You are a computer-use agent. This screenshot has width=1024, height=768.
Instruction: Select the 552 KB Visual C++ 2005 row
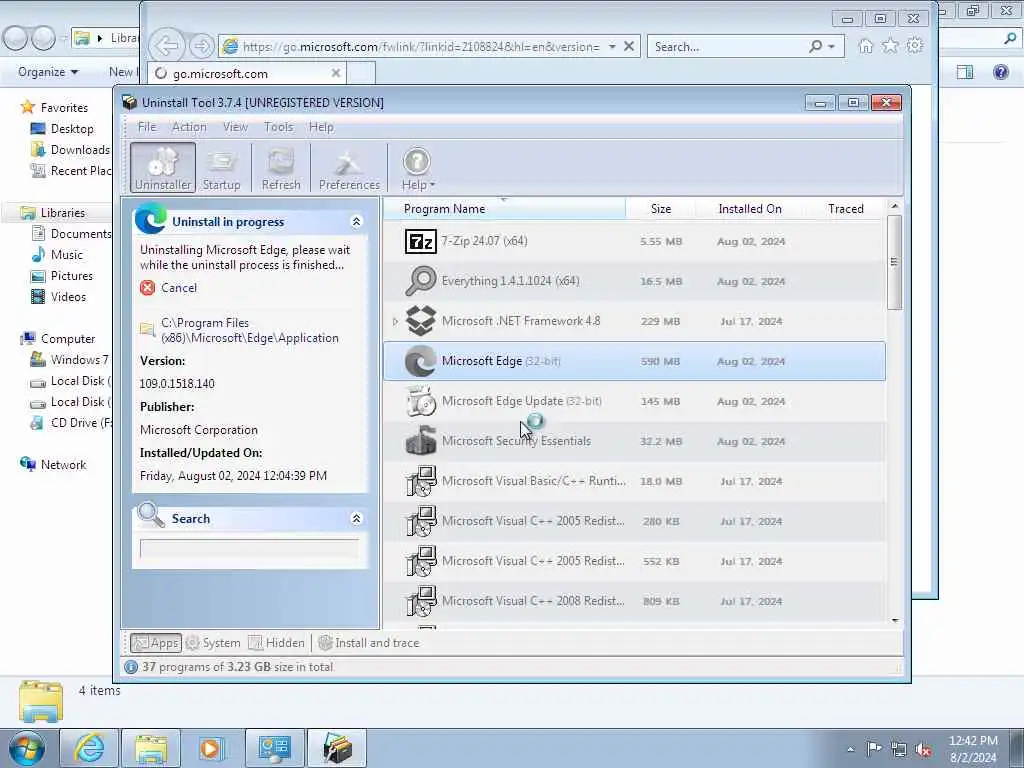[634, 561]
